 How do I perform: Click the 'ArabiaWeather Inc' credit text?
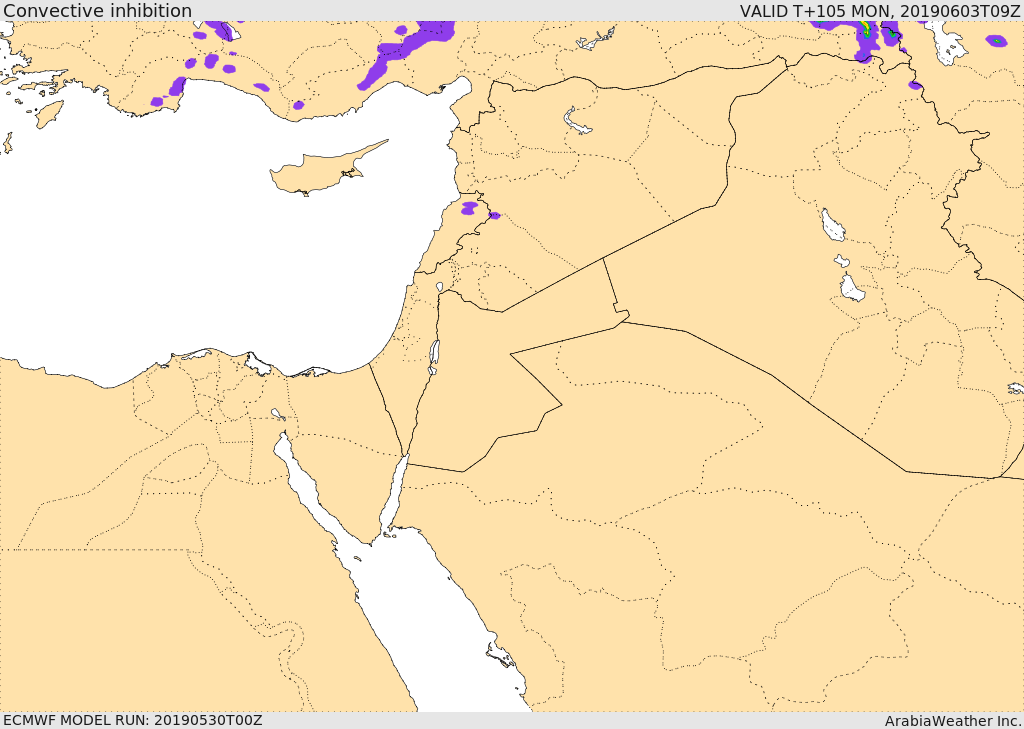coord(953,721)
